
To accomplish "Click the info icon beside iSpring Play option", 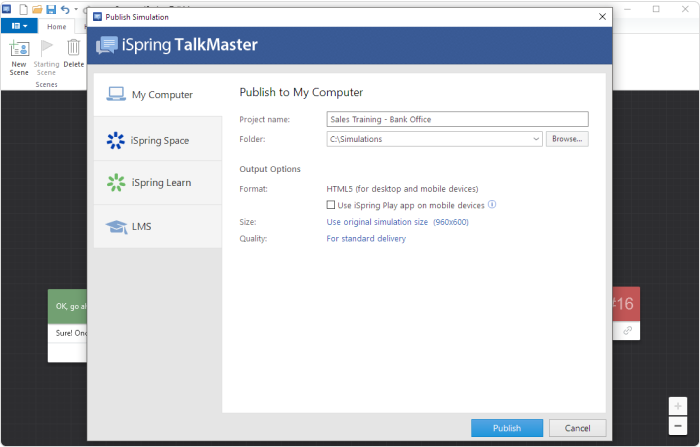I will 492,205.
